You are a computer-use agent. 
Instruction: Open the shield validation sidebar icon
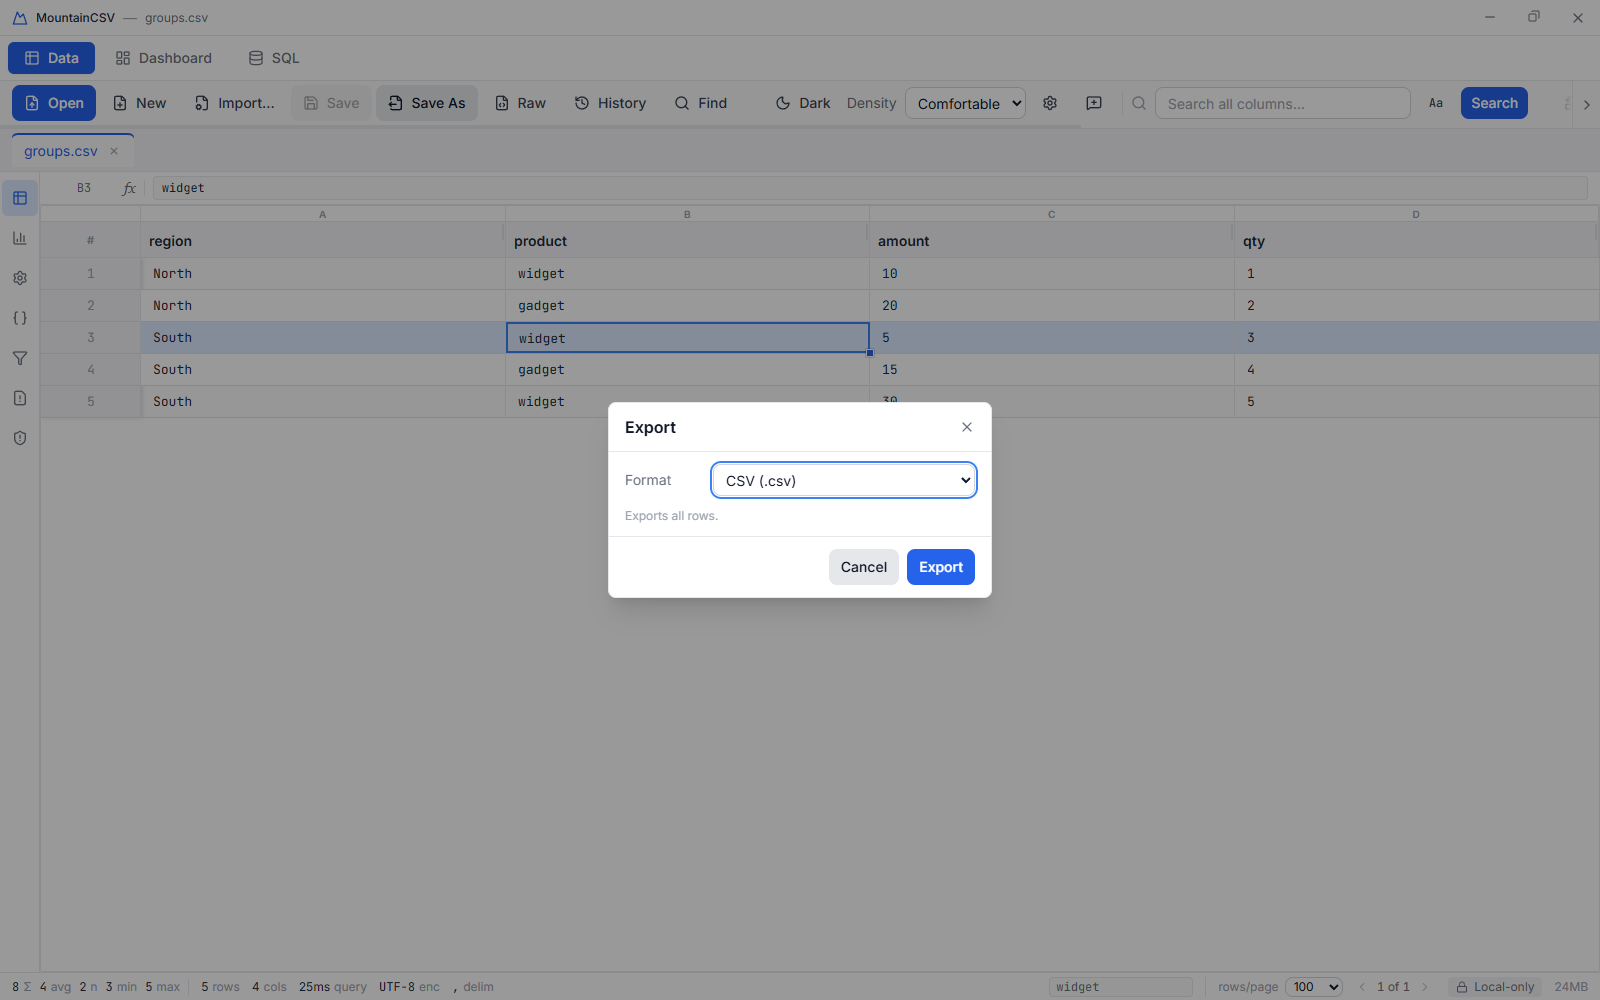pyautogui.click(x=20, y=438)
